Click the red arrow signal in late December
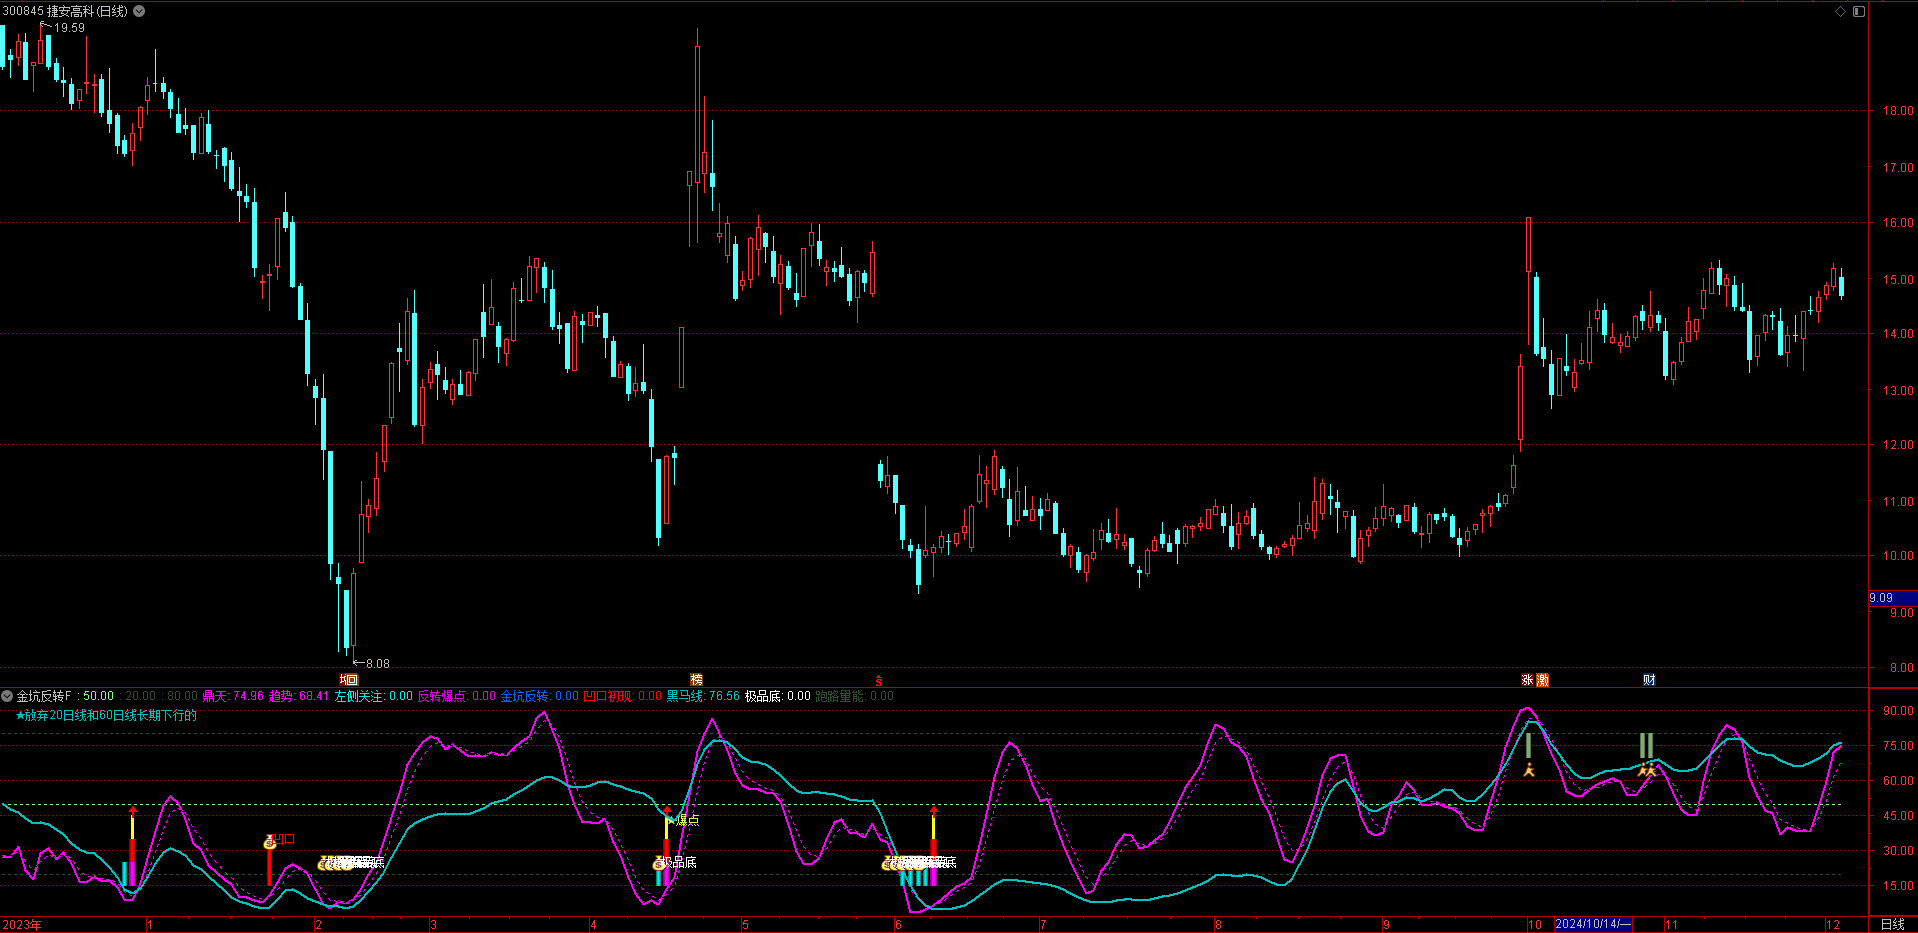The image size is (1918, 933). click(x=133, y=812)
